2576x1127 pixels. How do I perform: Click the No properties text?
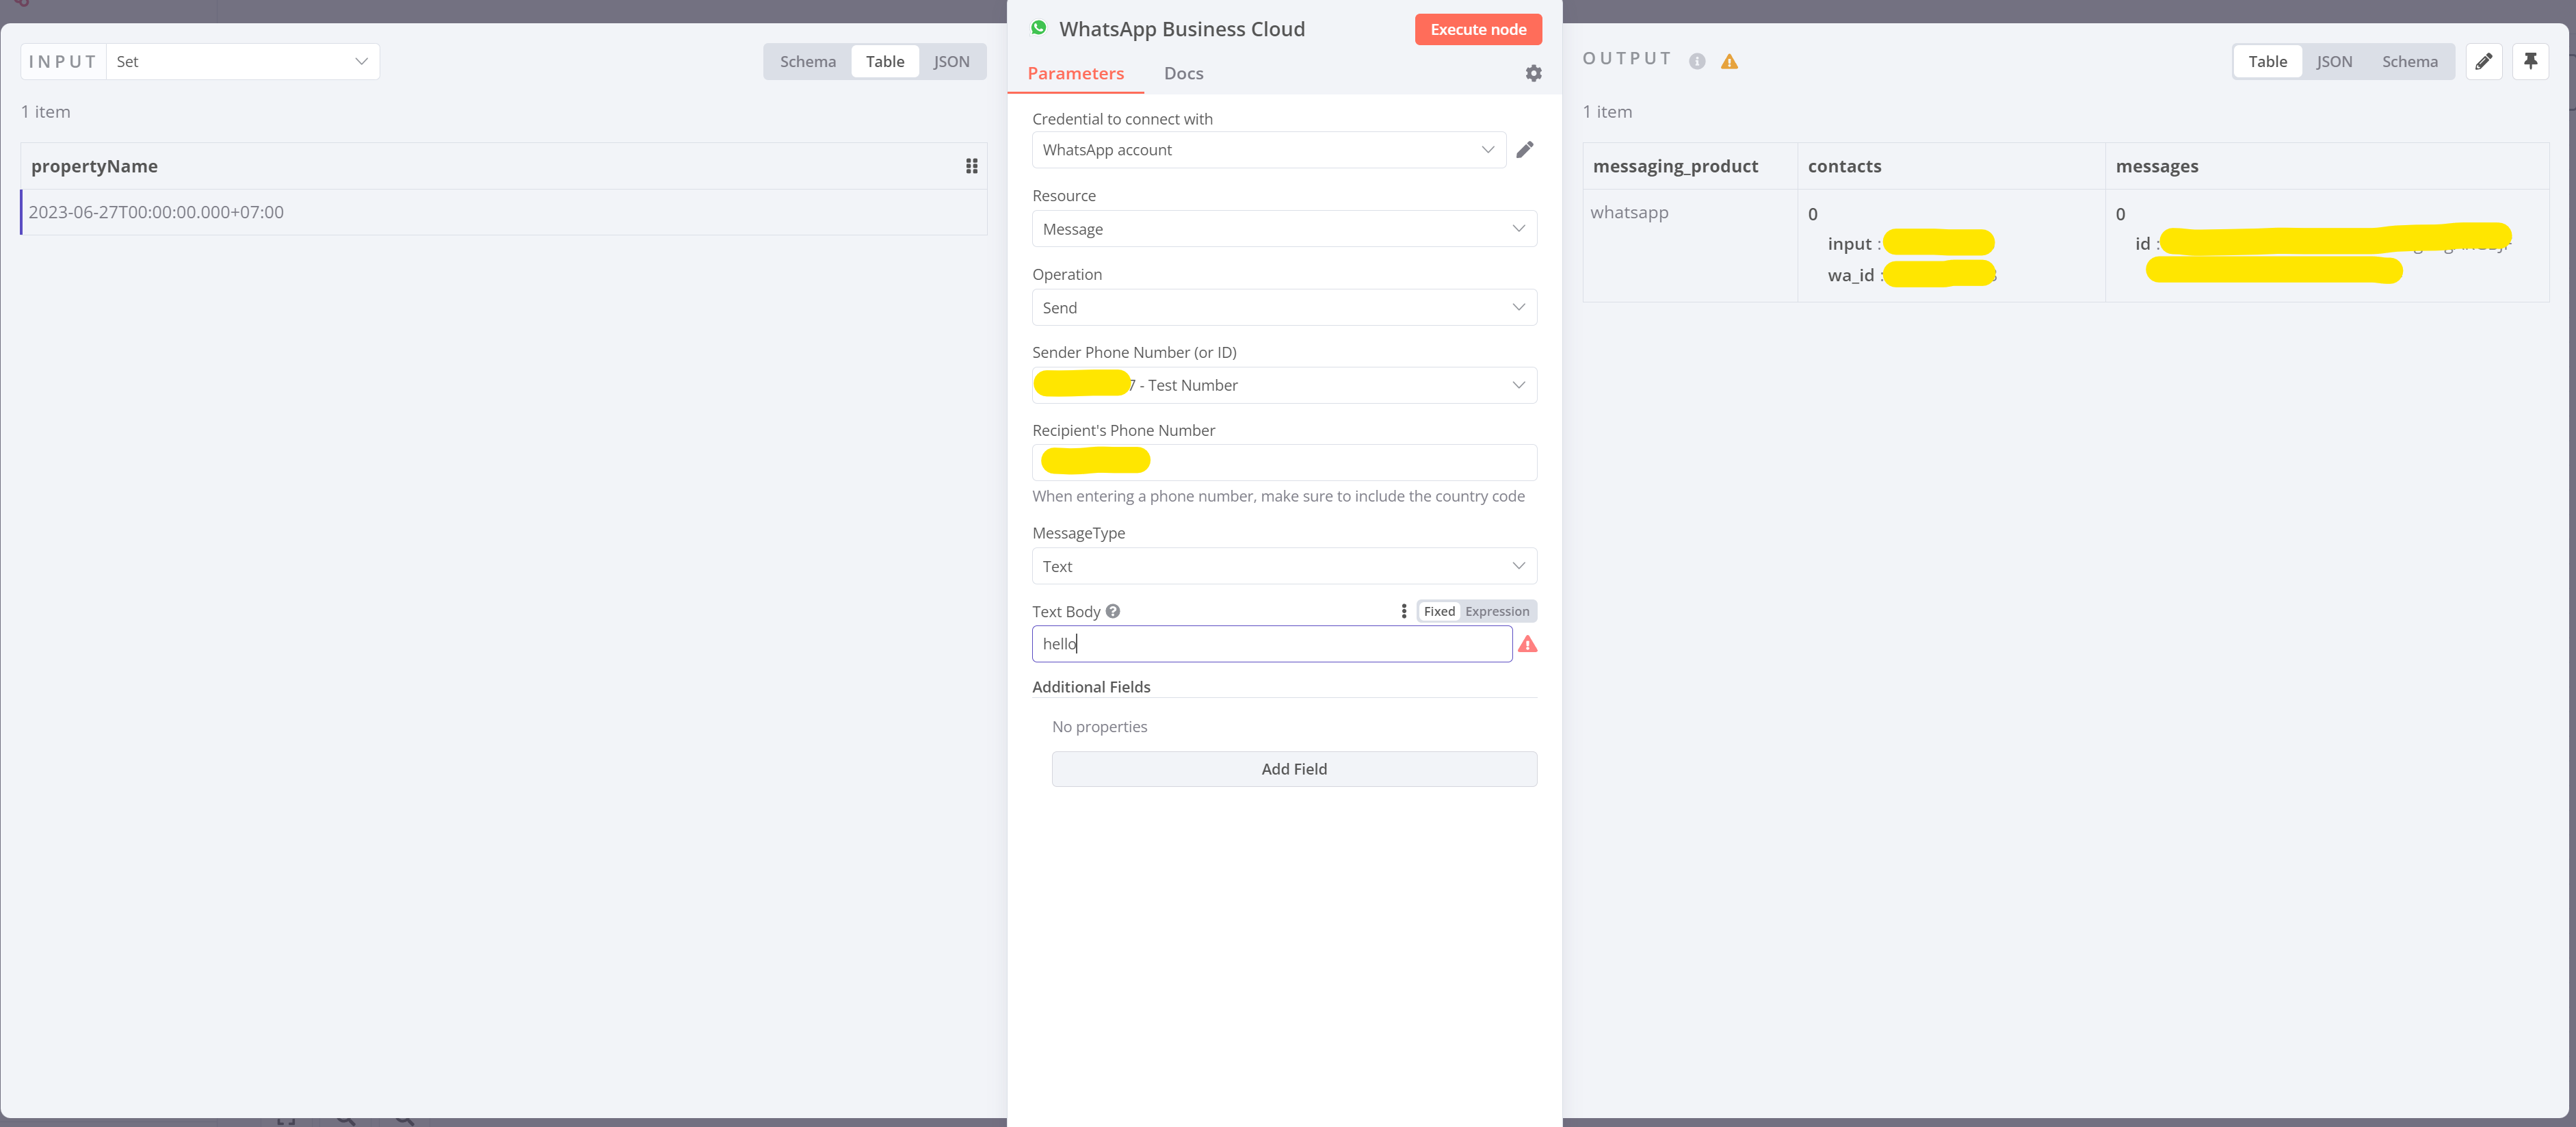coord(1099,727)
